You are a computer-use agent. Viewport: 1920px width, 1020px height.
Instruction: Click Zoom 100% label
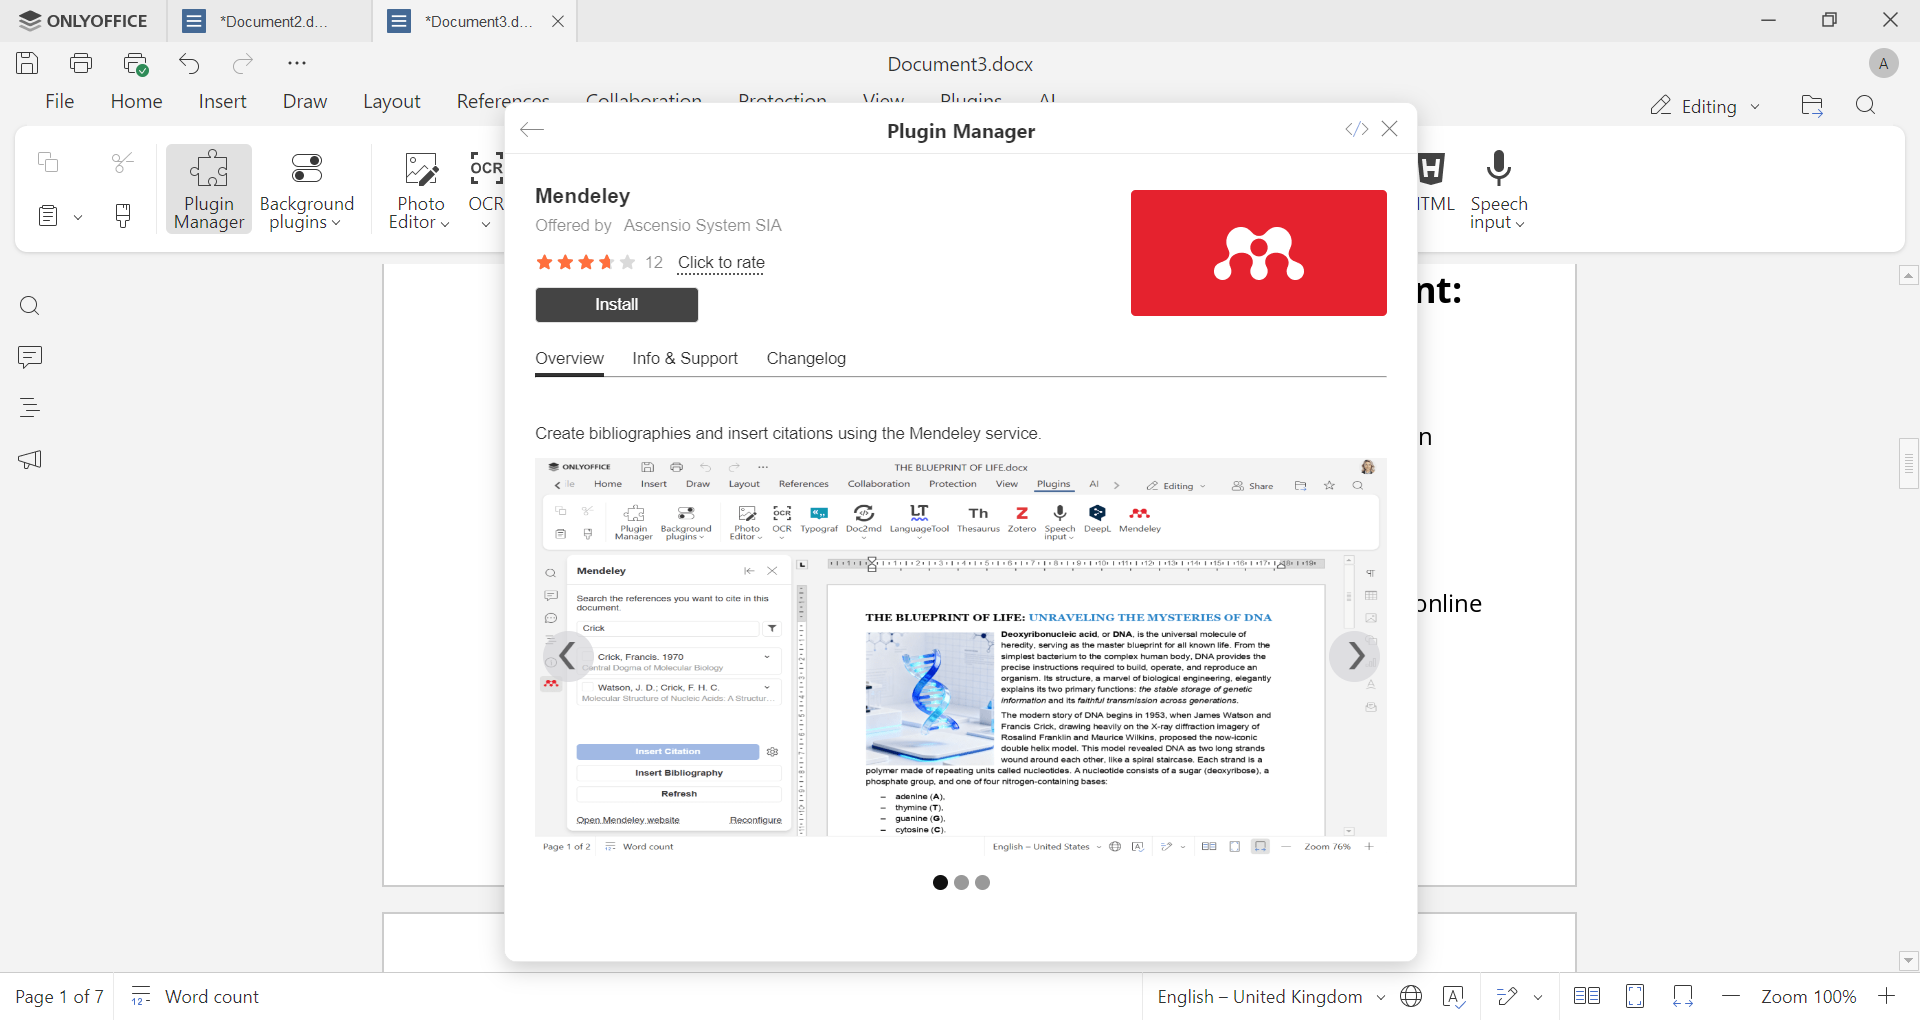click(1809, 996)
